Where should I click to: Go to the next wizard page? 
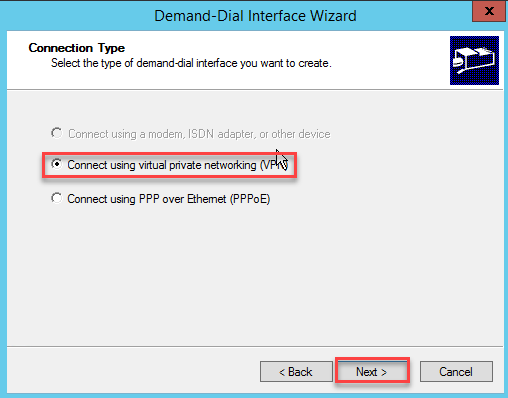pyautogui.click(x=372, y=371)
